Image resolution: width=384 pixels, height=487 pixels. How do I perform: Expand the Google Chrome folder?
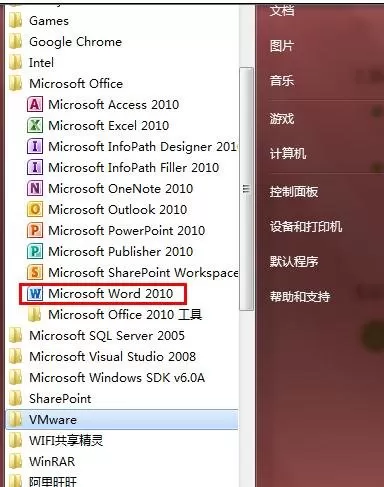pyautogui.click(x=76, y=42)
